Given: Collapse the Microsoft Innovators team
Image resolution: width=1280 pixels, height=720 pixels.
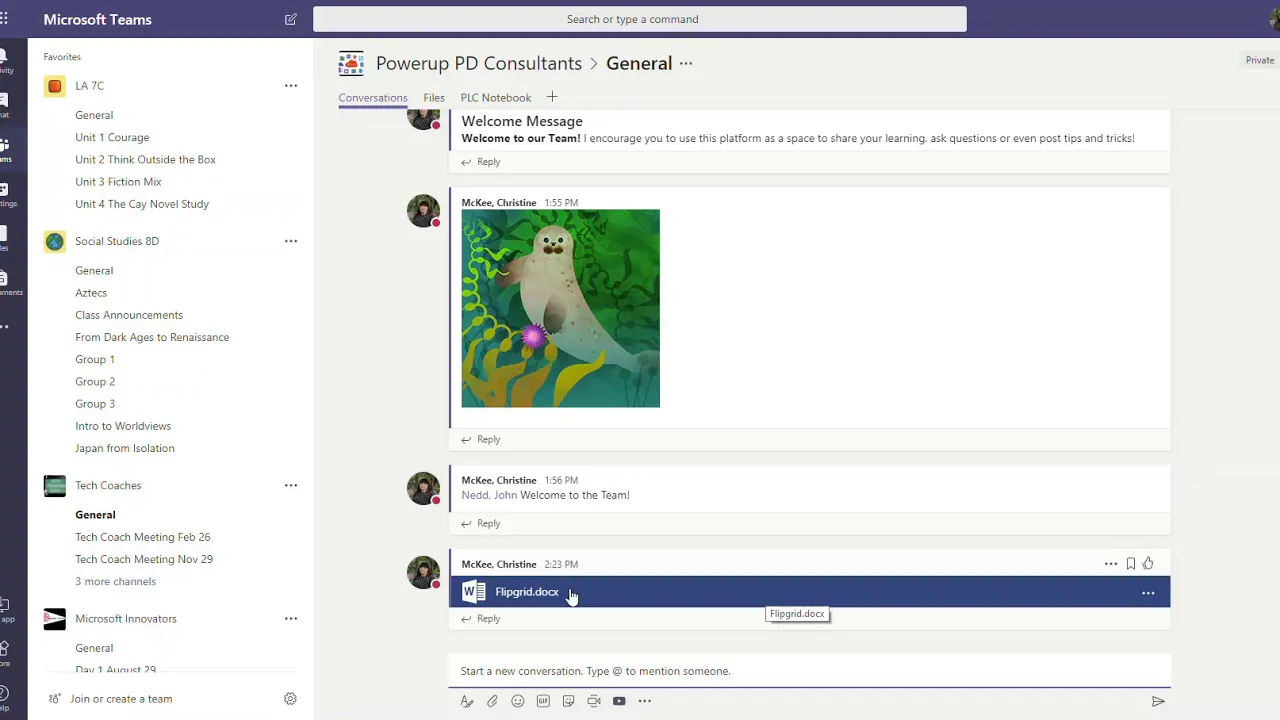Looking at the screenshot, I should click(x=126, y=618).
